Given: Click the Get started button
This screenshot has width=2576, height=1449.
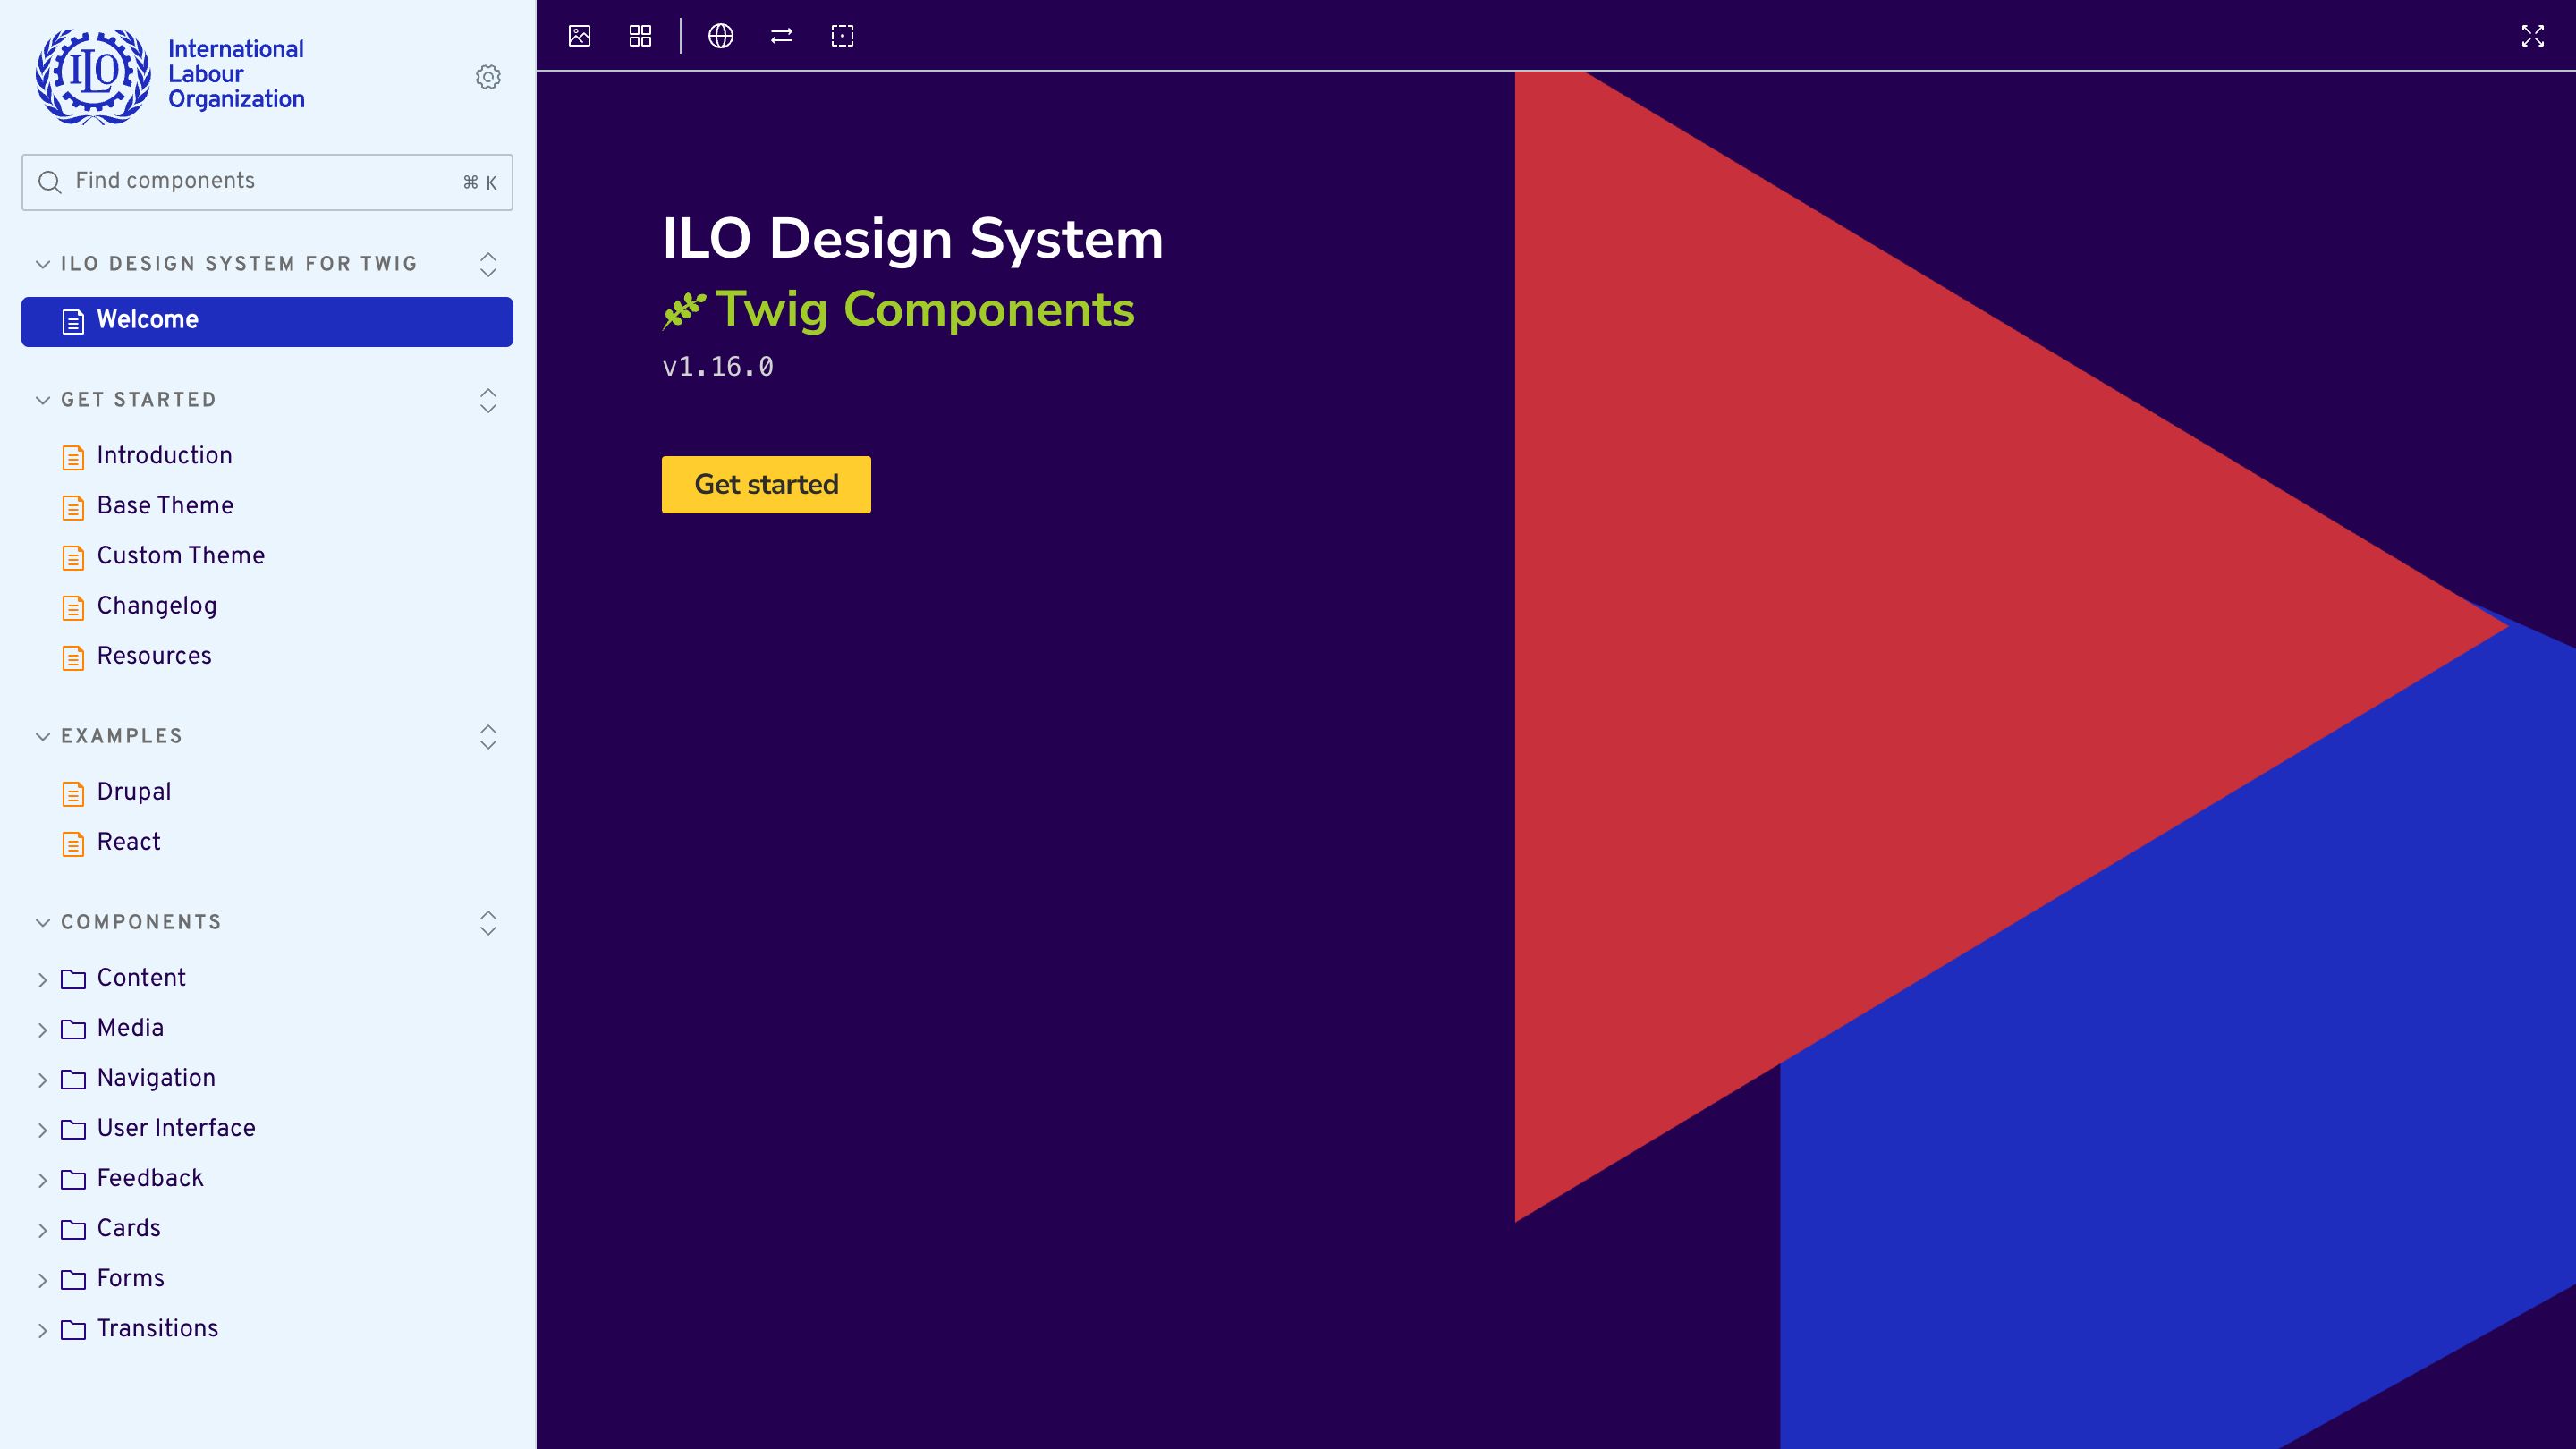Looking at the screenshot, I should 766,484.
